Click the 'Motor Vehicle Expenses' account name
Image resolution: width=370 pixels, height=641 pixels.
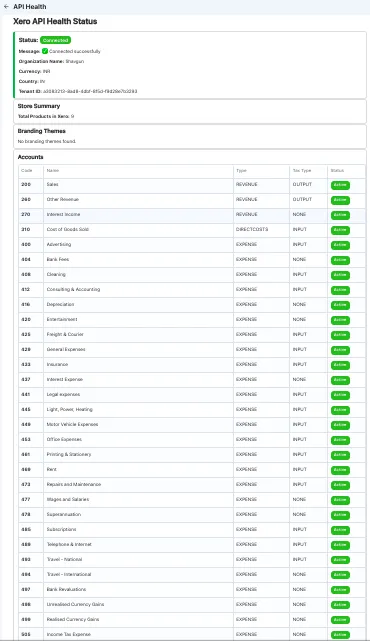72,424
